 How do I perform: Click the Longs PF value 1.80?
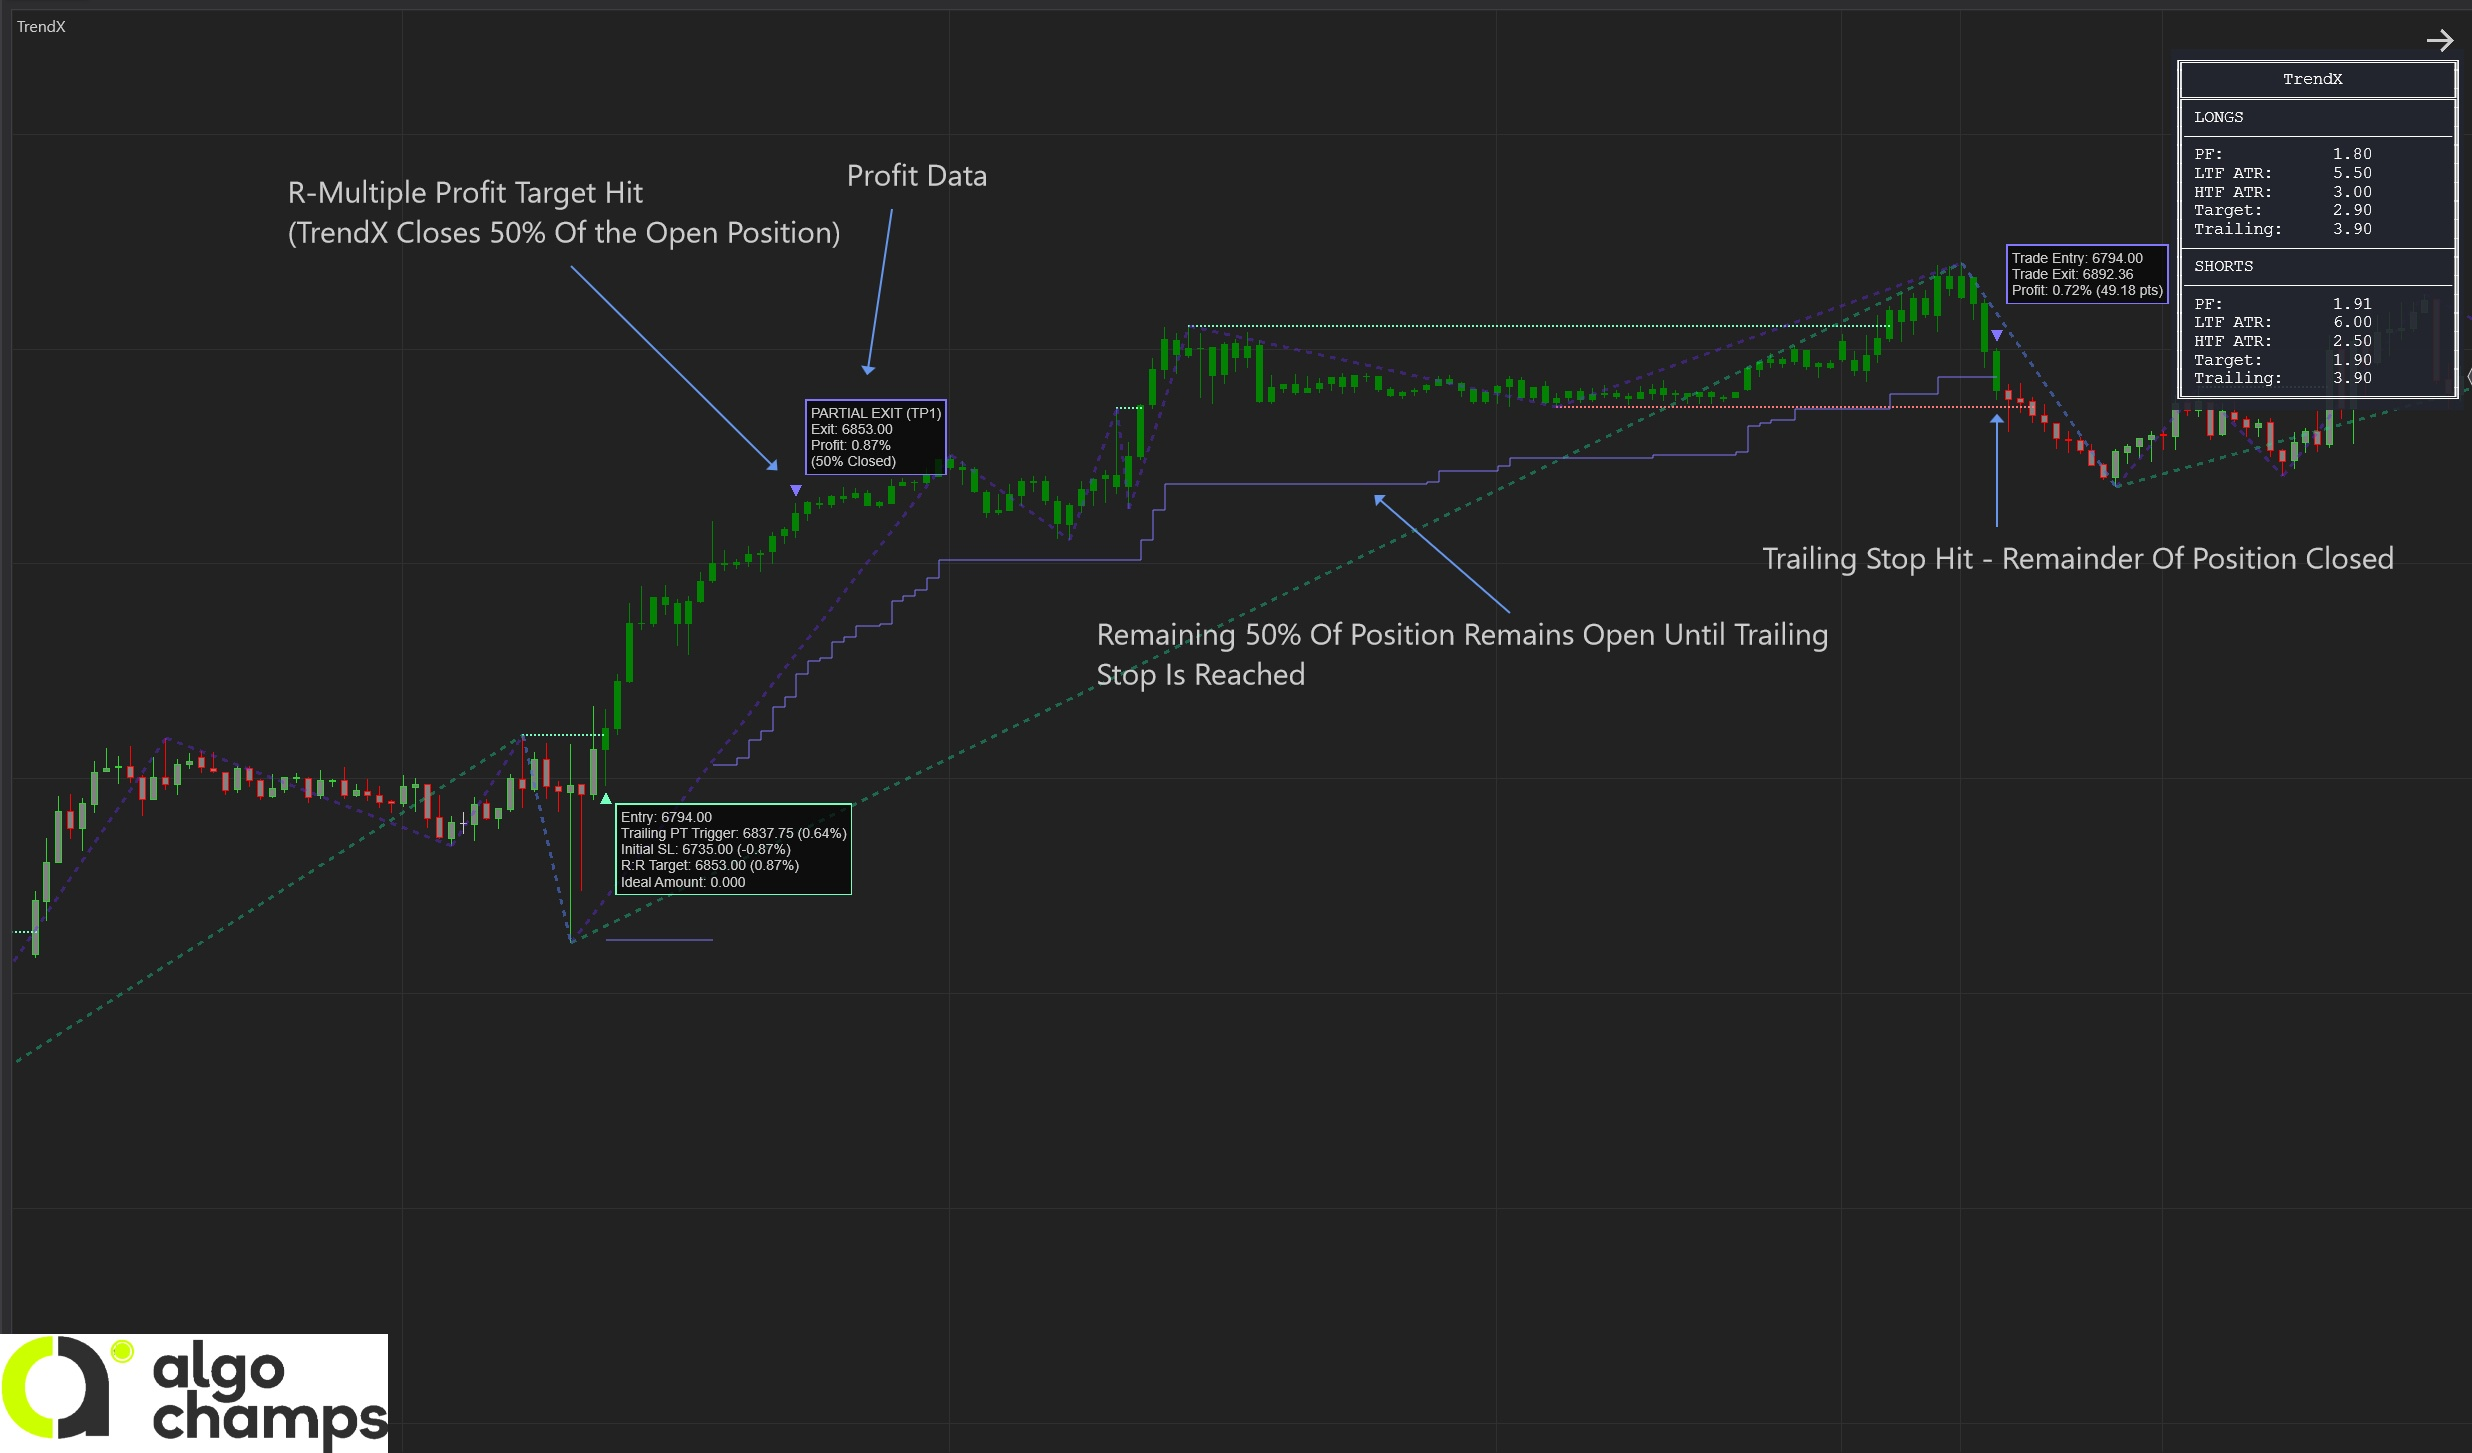click(x=2351, y=154)
